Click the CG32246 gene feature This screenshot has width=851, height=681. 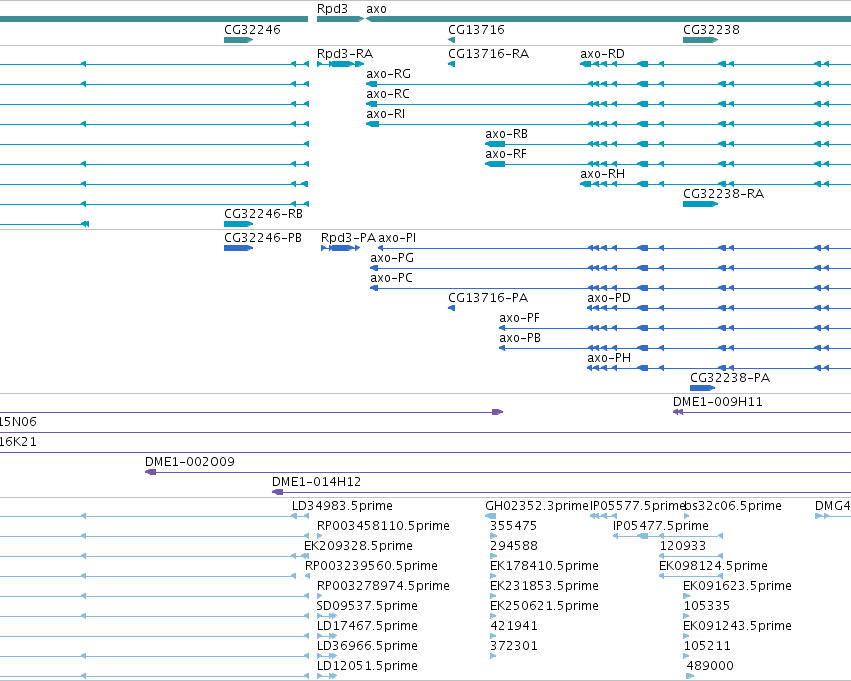coord(238,40)
